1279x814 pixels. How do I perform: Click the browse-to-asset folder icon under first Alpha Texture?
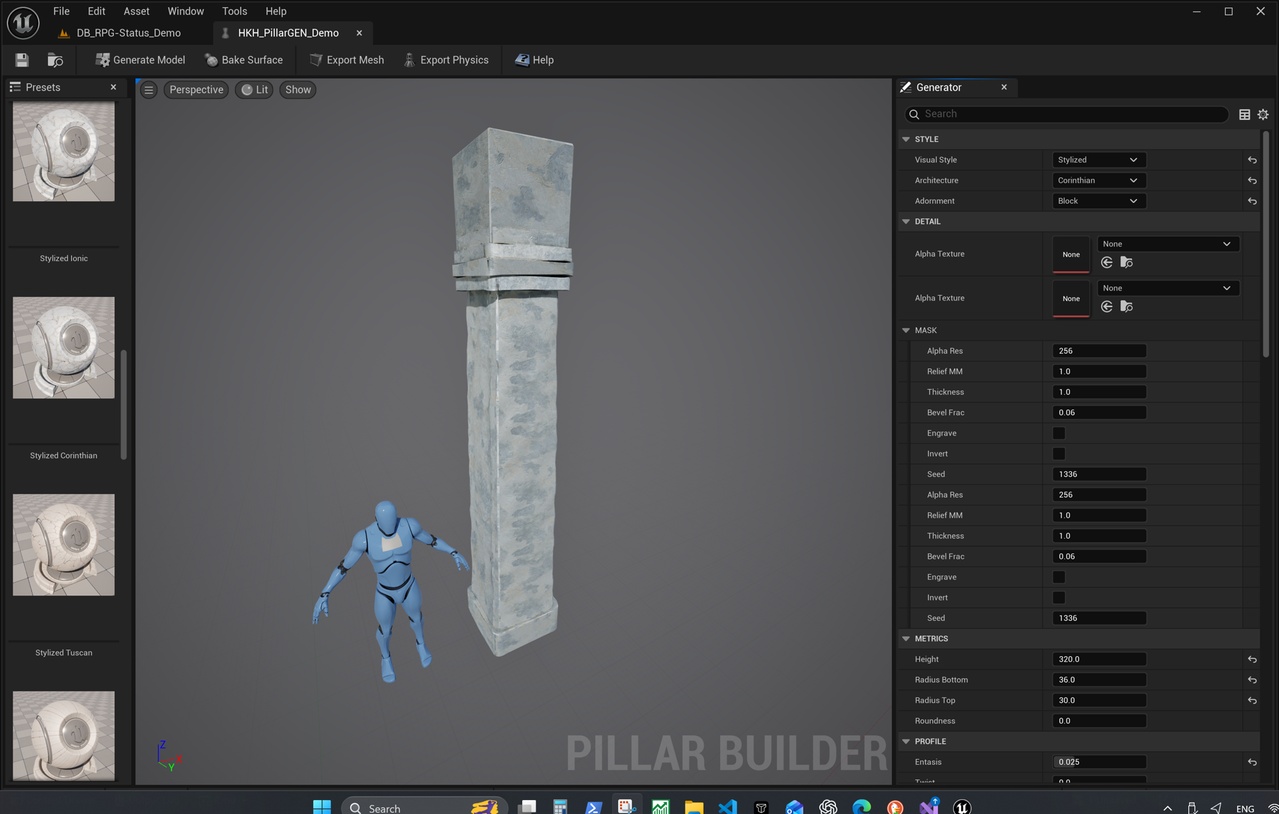pos(1126,262)
